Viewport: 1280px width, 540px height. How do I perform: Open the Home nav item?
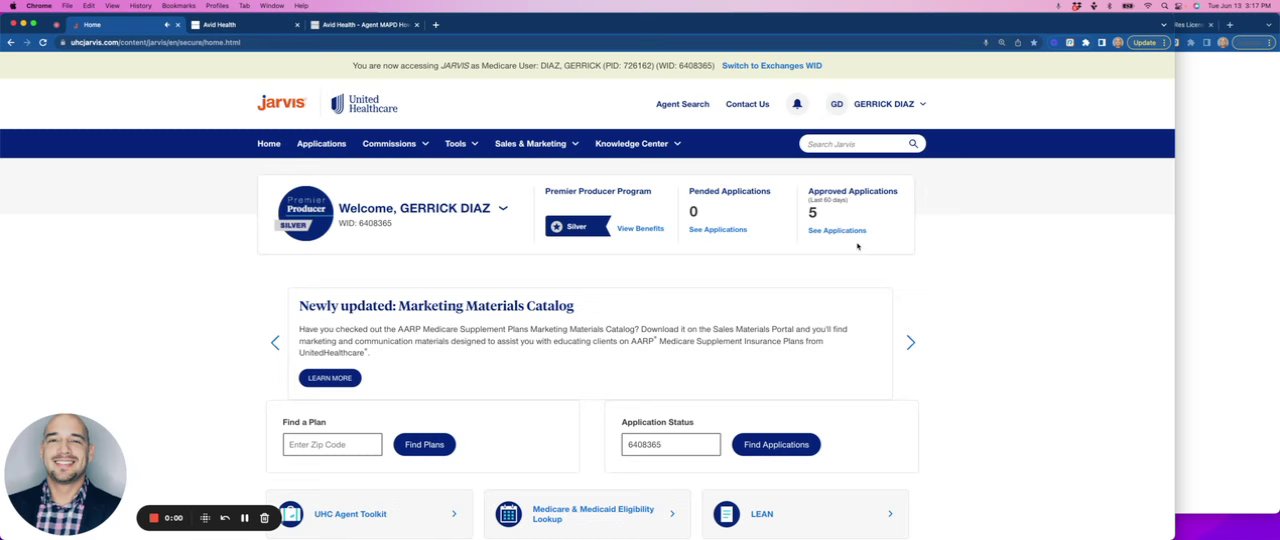269,144
